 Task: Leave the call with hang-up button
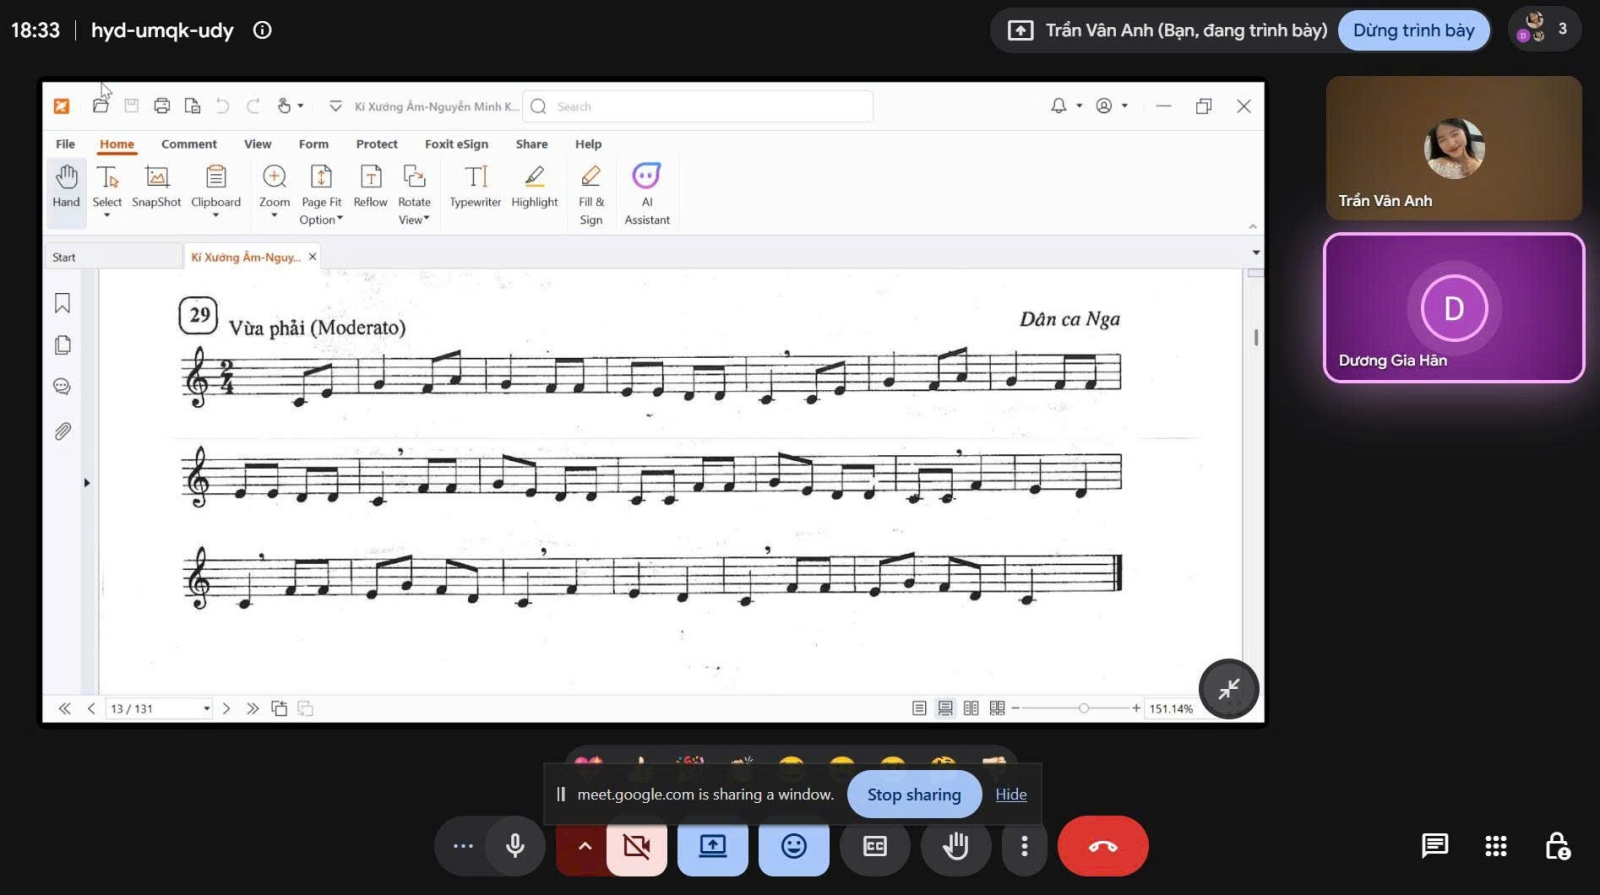tap(1103, 846)
